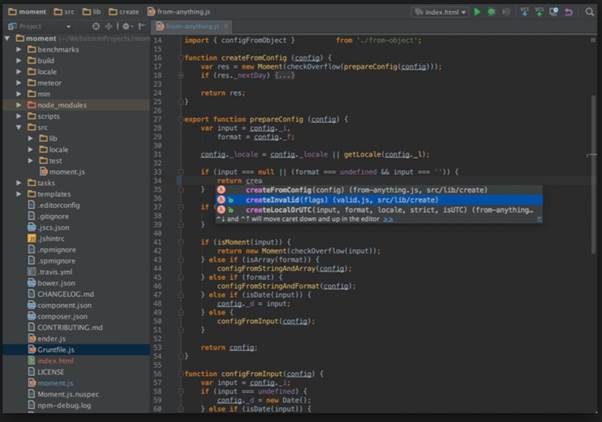Click the index.html file icon in tree
Image resolution: width=602 pixels, height=422 pixels.
[x=32, y=361]
